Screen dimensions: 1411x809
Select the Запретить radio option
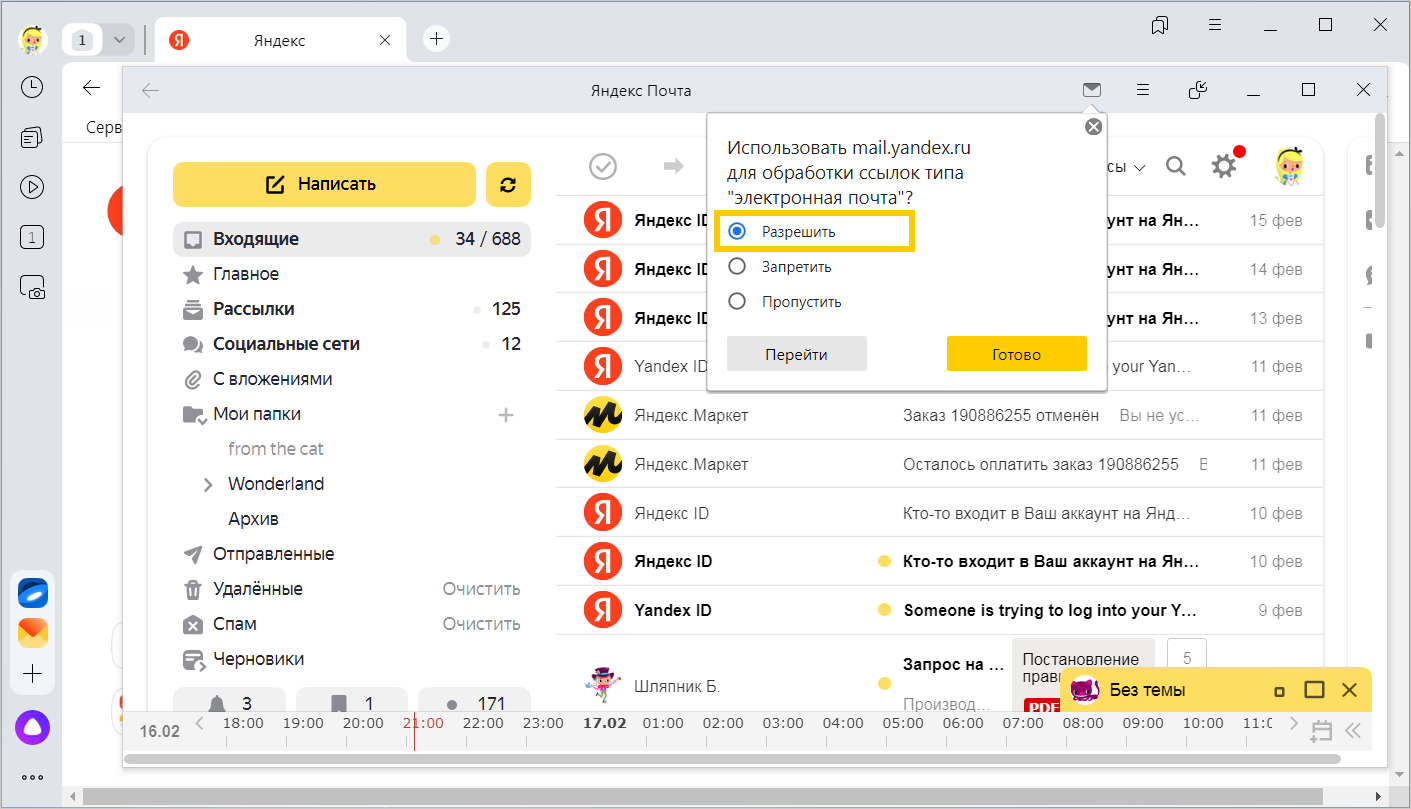pos(737,266)
